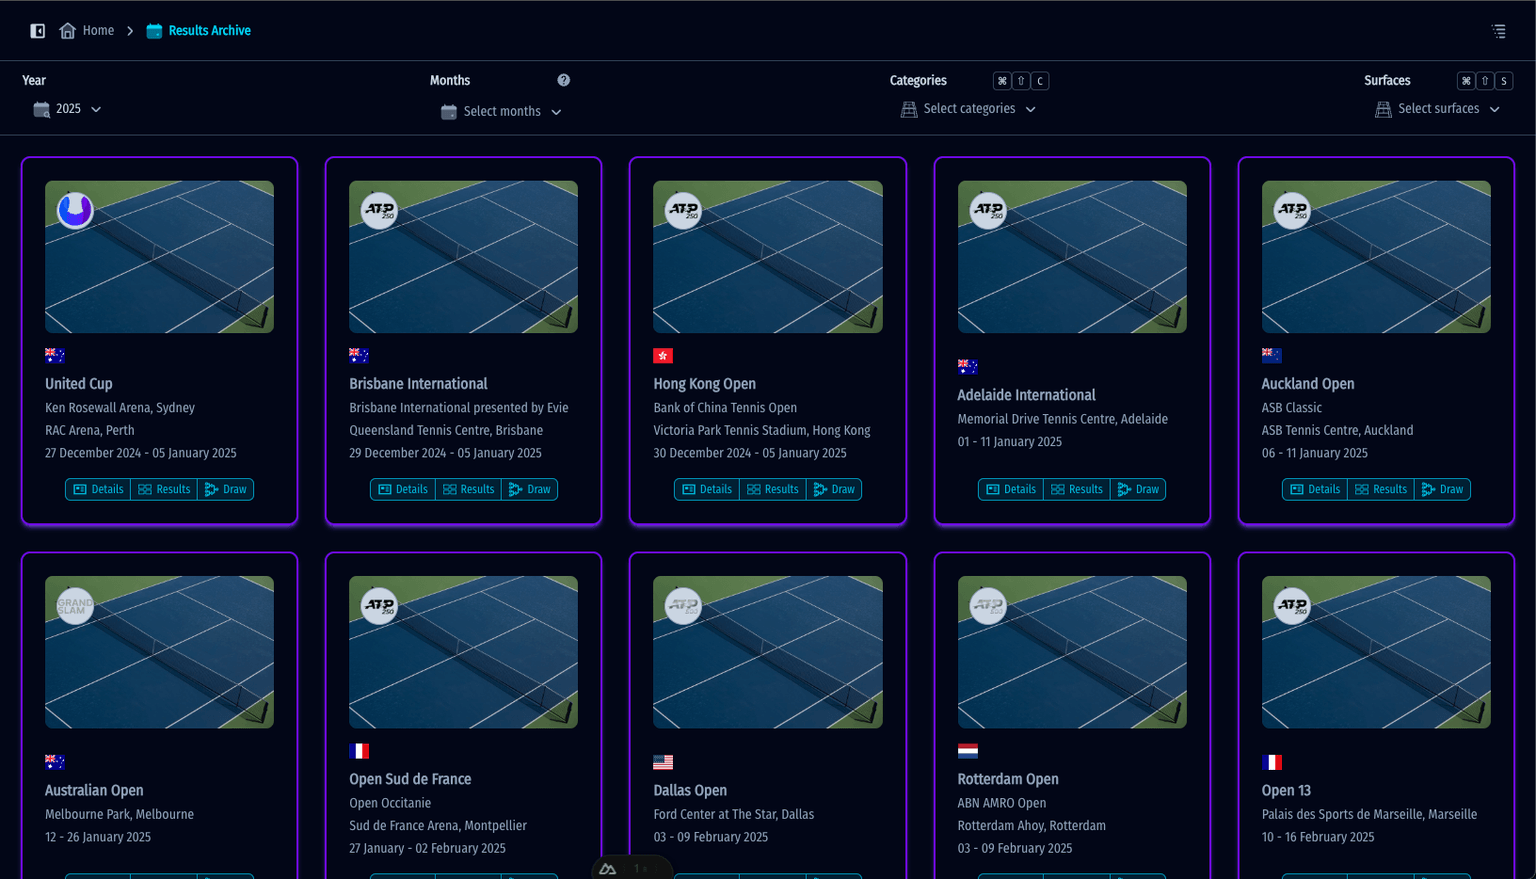Image resolution: width=1536 pixels, height=879 pixels.
Task: Open United Cup Details
Action: pos(98,489)
